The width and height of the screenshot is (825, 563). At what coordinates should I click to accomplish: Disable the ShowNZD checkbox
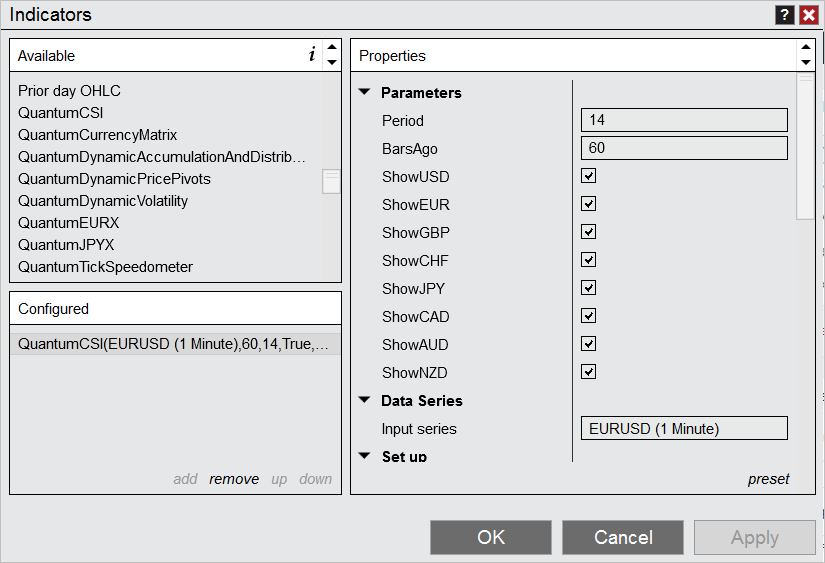[x=588, y=372]
